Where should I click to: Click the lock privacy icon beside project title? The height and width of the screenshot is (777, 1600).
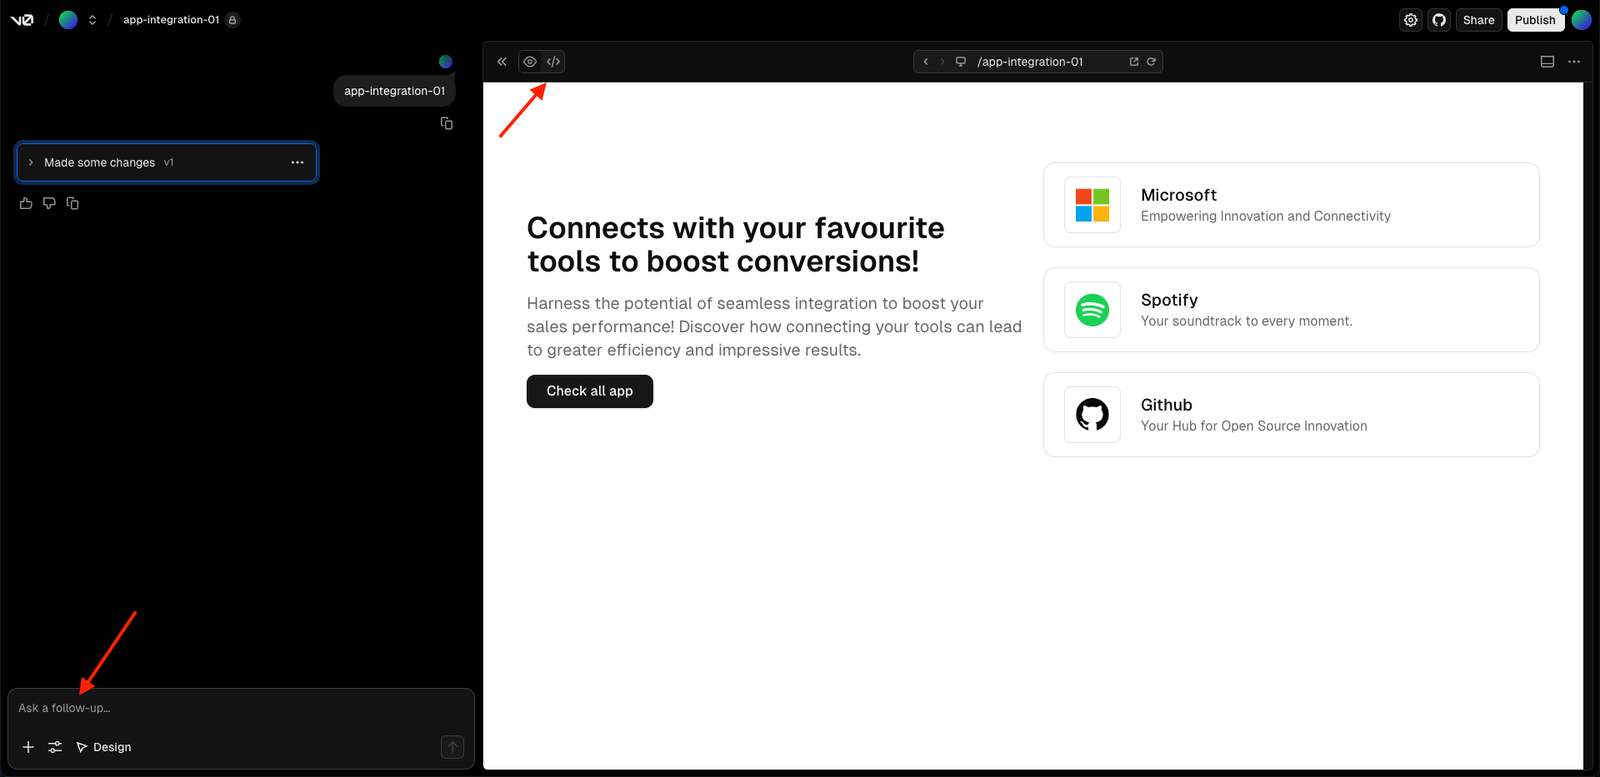233,20
